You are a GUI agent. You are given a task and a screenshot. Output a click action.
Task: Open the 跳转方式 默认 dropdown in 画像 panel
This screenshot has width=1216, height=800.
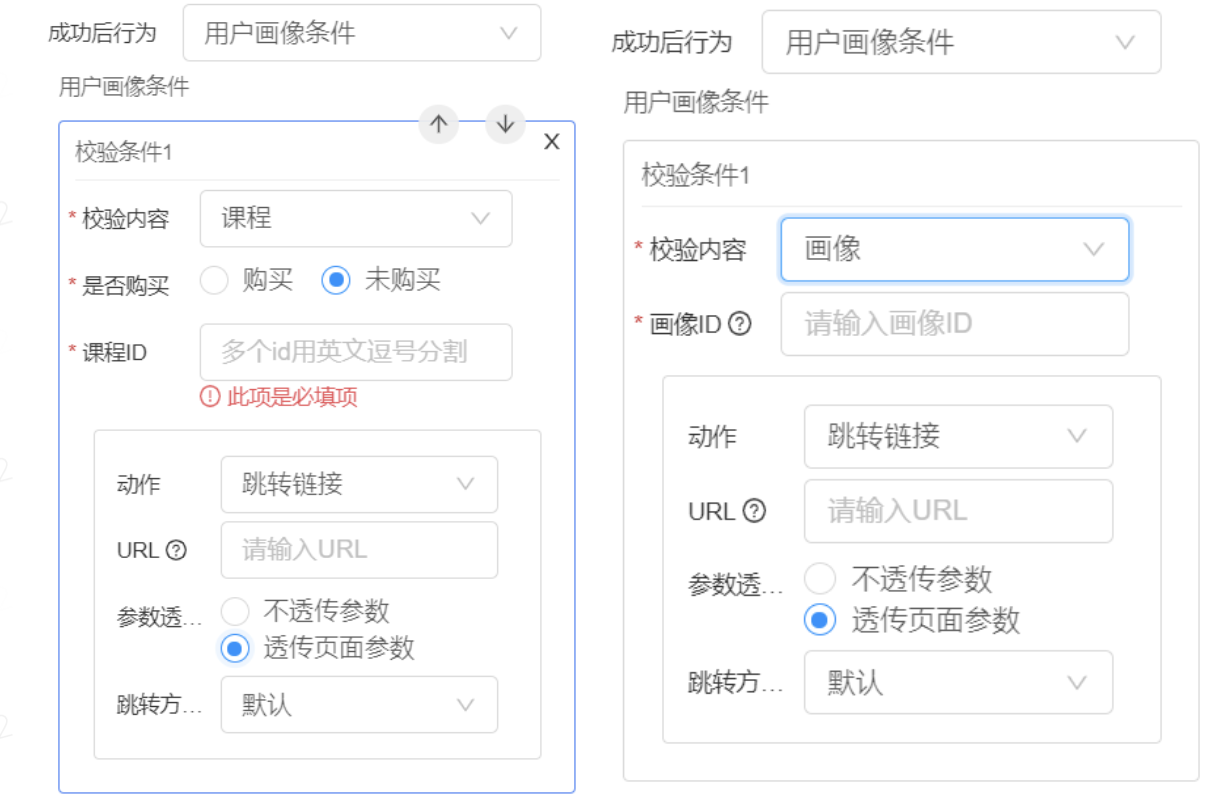[957, 682]
